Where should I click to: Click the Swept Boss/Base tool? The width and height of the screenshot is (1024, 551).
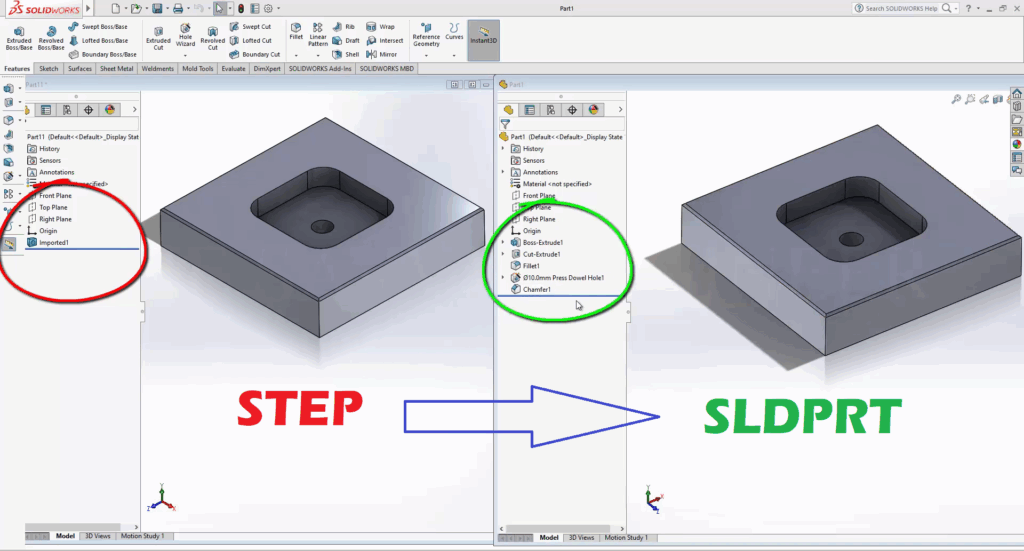click(103, 27)
